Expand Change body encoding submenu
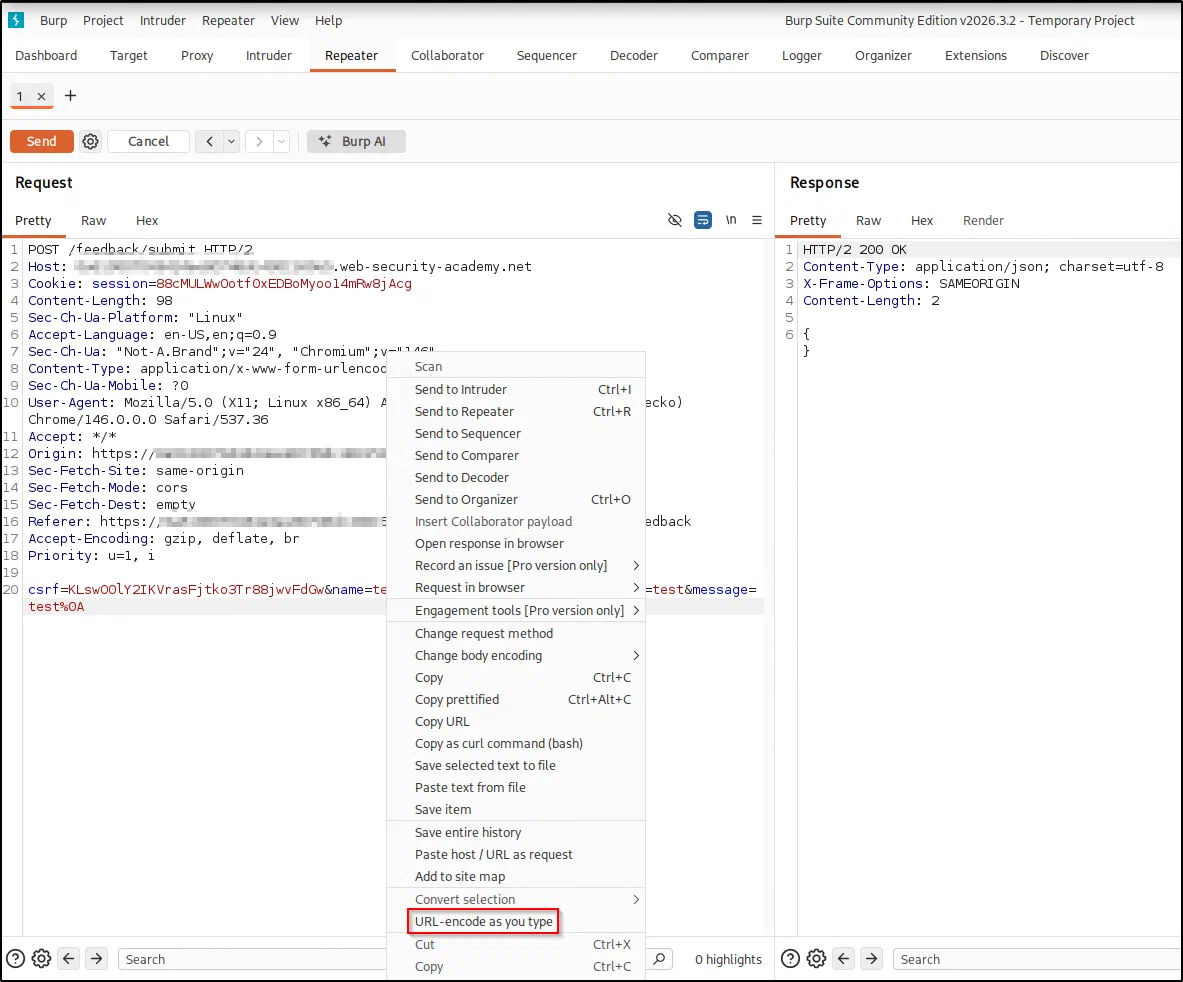Viewport: 1183px width, 982px height. pyautogui.click(x=516, y=655)
